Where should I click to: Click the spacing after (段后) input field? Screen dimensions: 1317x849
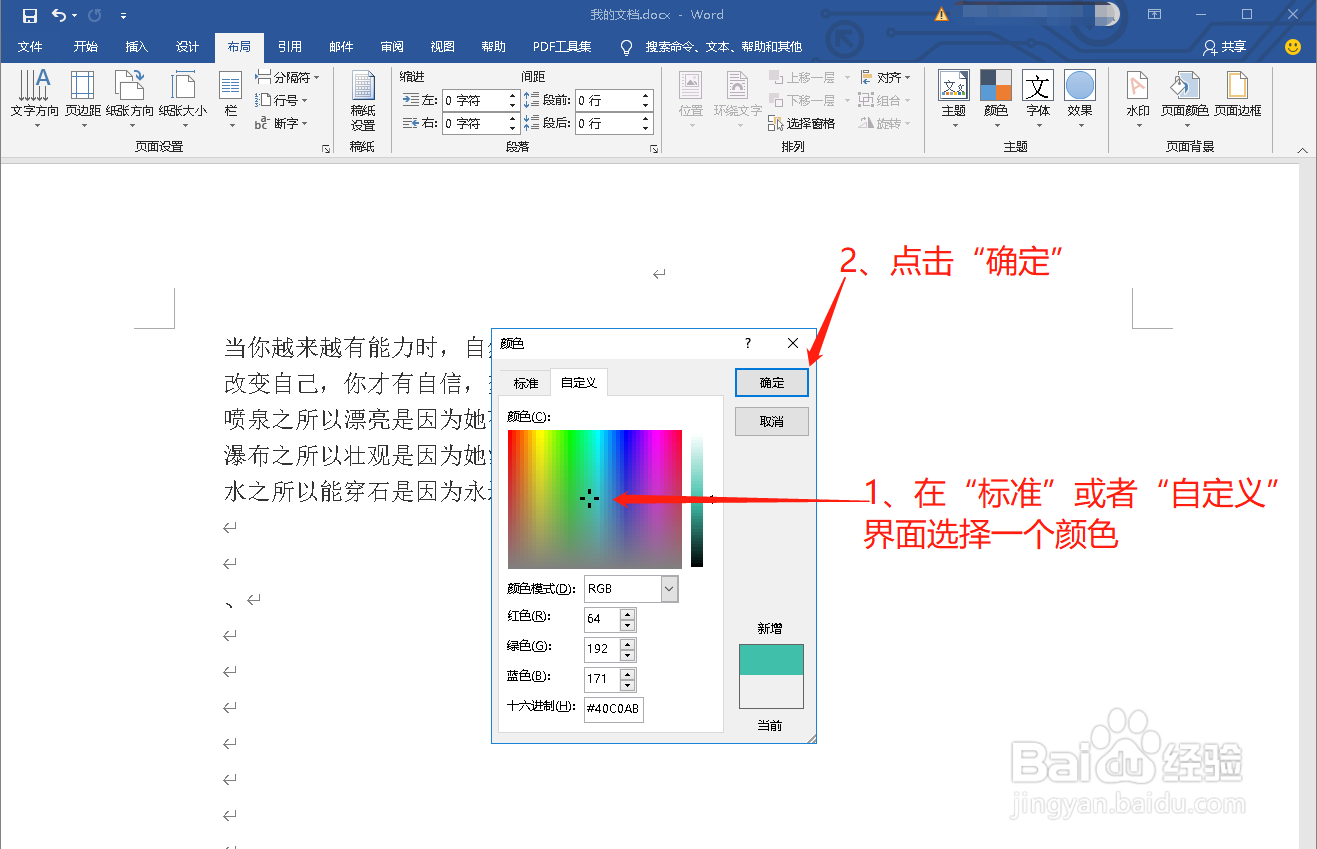pos(608,123)
